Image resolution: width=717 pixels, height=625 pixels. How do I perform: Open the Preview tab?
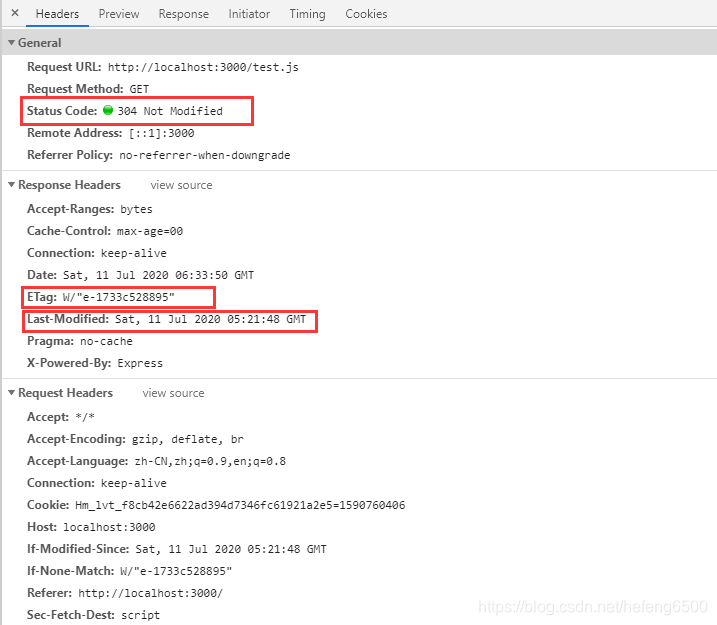pyautogui.click(x=119, y=14)
